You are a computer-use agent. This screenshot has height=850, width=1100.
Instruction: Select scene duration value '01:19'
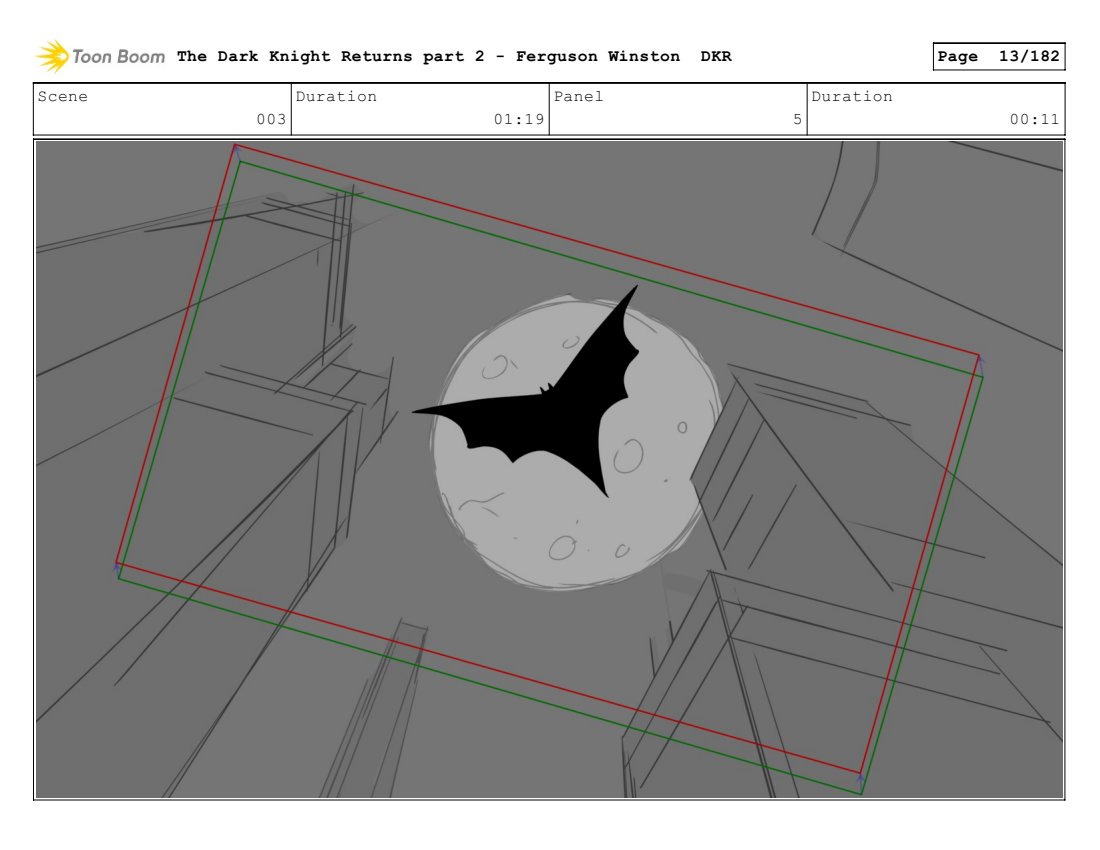tap(518, 119)
